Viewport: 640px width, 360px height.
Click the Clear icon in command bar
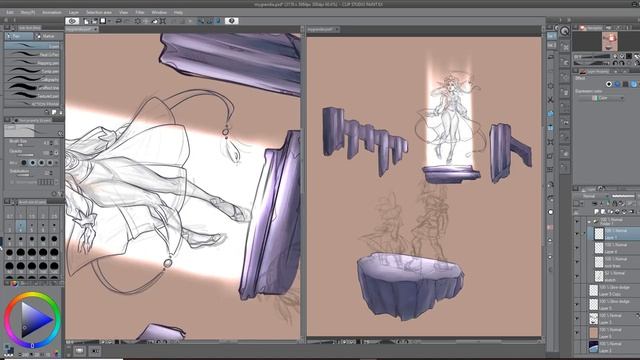point(138,21)
